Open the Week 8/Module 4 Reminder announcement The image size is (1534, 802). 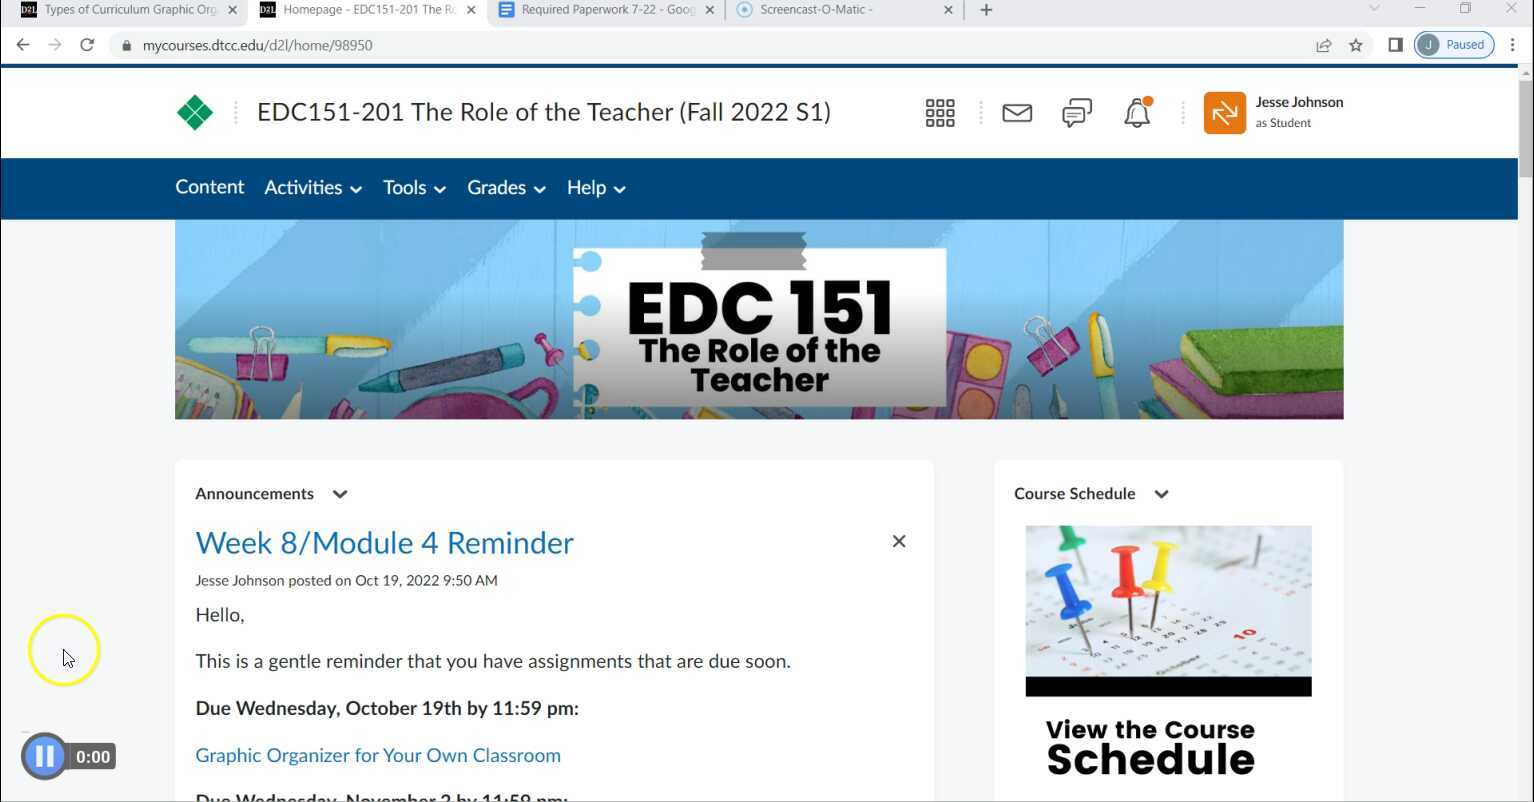(x=384, y=542)
